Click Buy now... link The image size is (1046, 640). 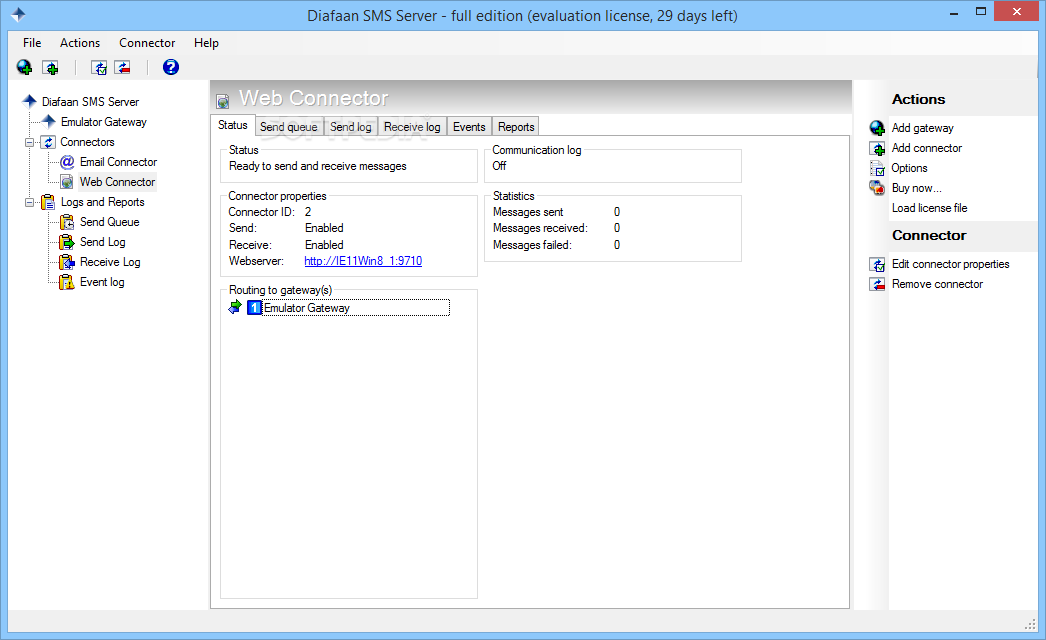917,188
